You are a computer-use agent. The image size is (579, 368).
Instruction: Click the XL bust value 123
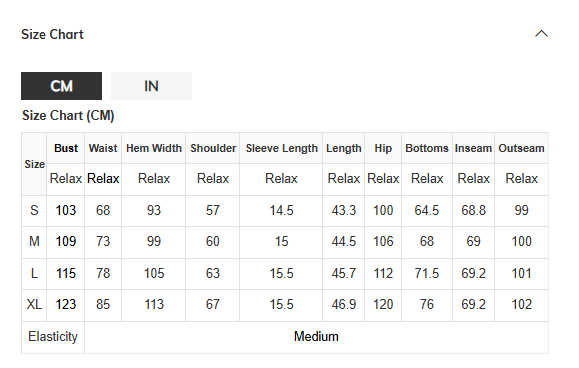pos(66,305)
